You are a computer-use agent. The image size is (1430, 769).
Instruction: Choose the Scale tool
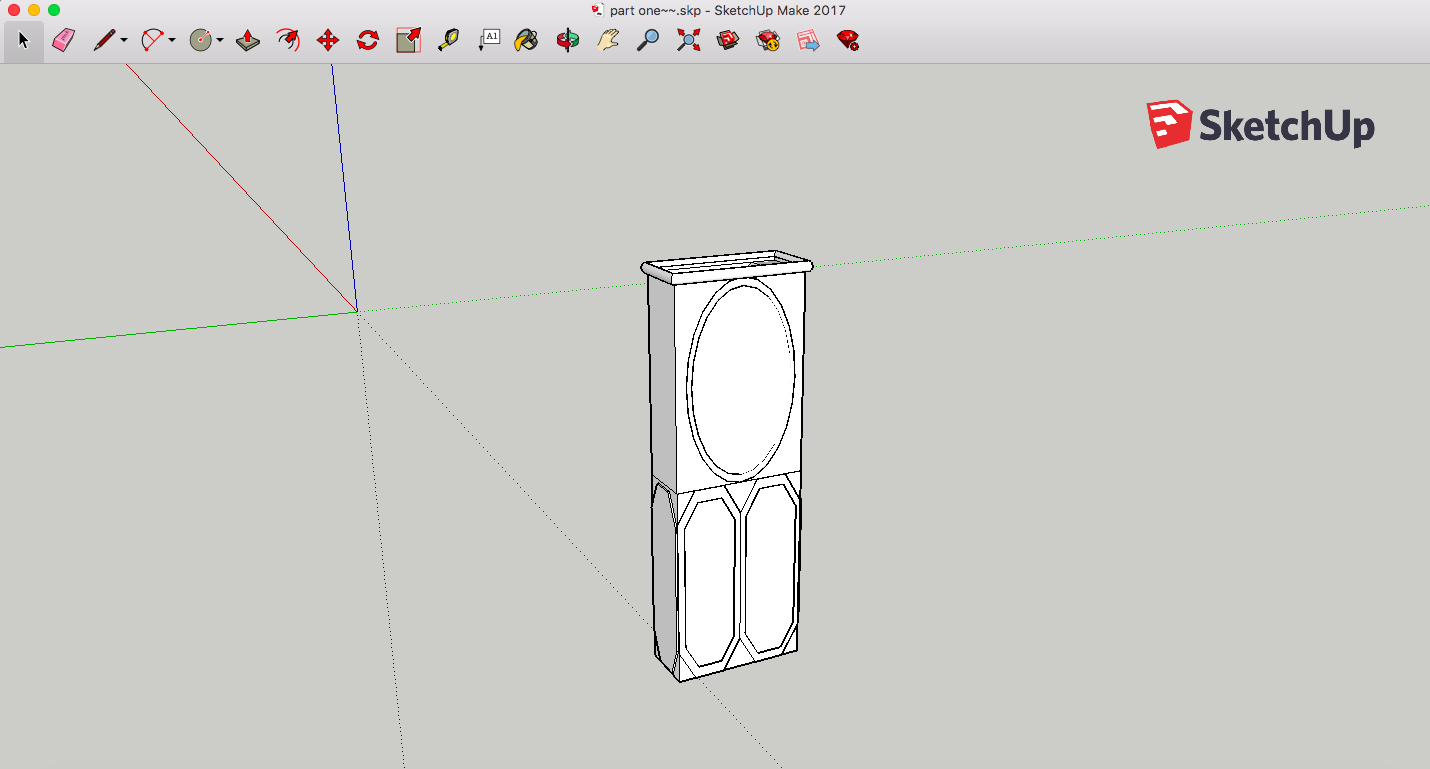click(408, 40)
